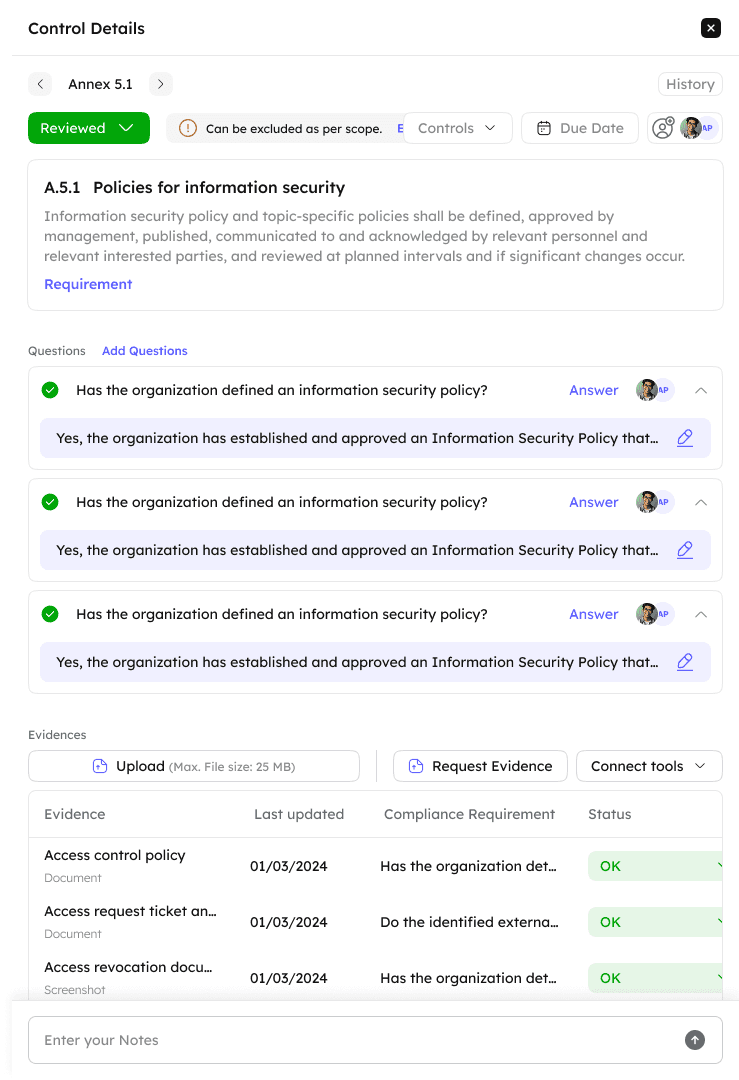
Task: Click the calendar icon on Due Date button
Action: point(543,128)
